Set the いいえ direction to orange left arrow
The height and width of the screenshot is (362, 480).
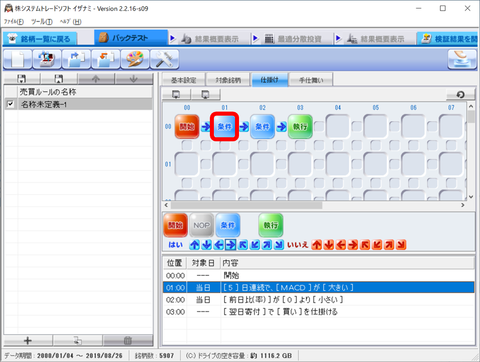coord(341,245)
